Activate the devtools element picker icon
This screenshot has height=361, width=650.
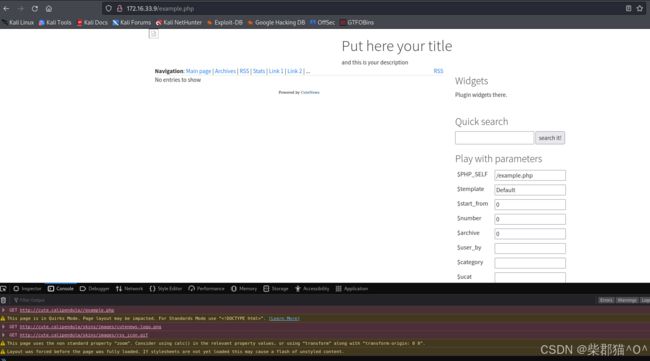[3, 288]
